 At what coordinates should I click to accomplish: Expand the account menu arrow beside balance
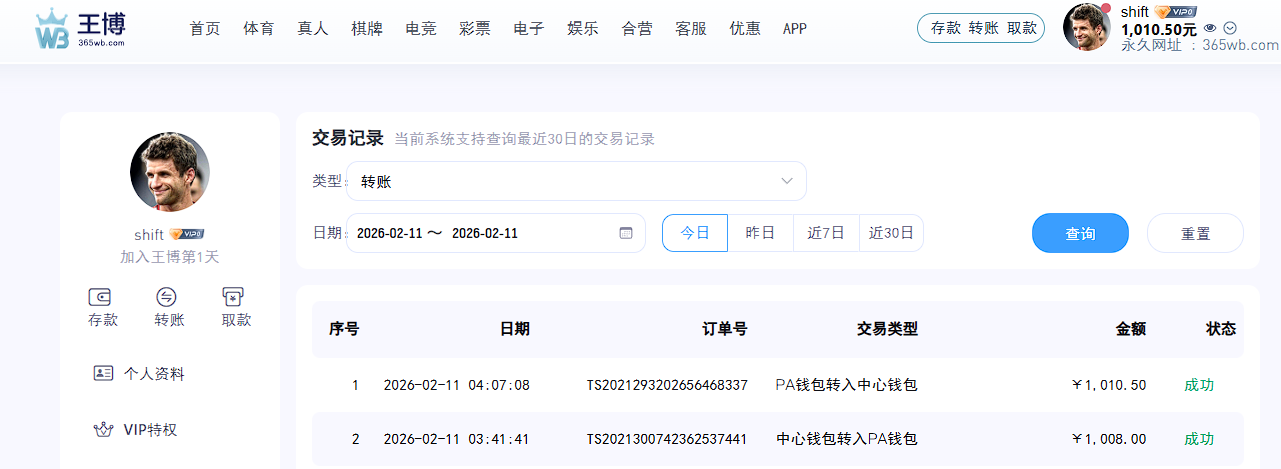tap(1230, 29)
